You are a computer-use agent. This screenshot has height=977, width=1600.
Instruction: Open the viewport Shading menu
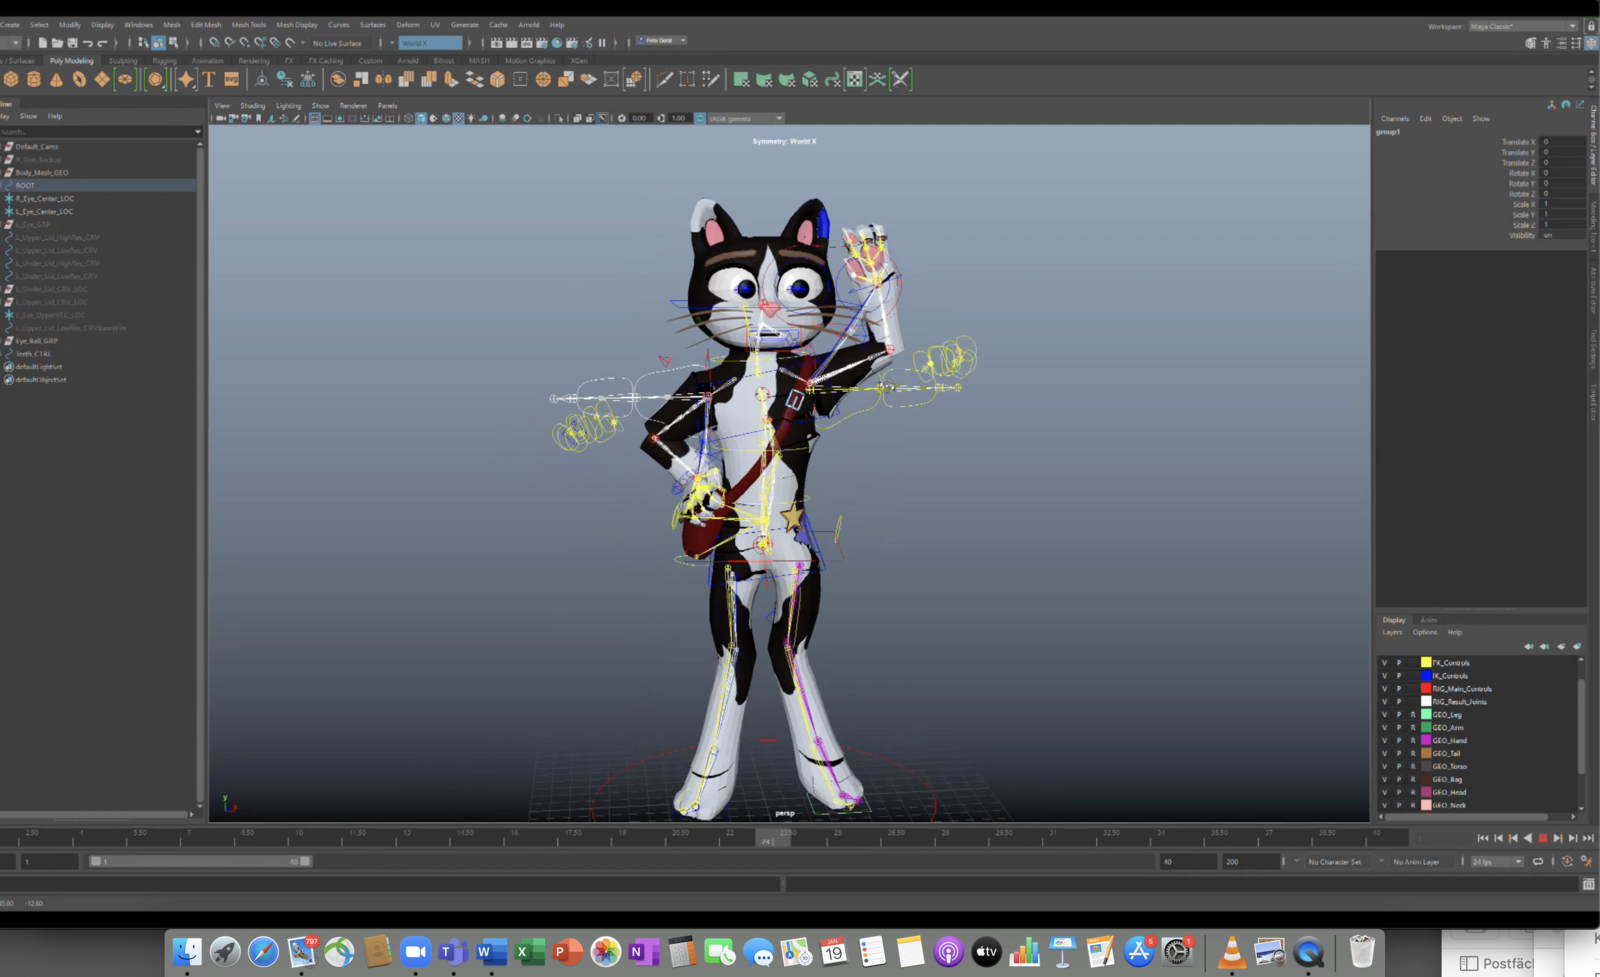[252, 105]
